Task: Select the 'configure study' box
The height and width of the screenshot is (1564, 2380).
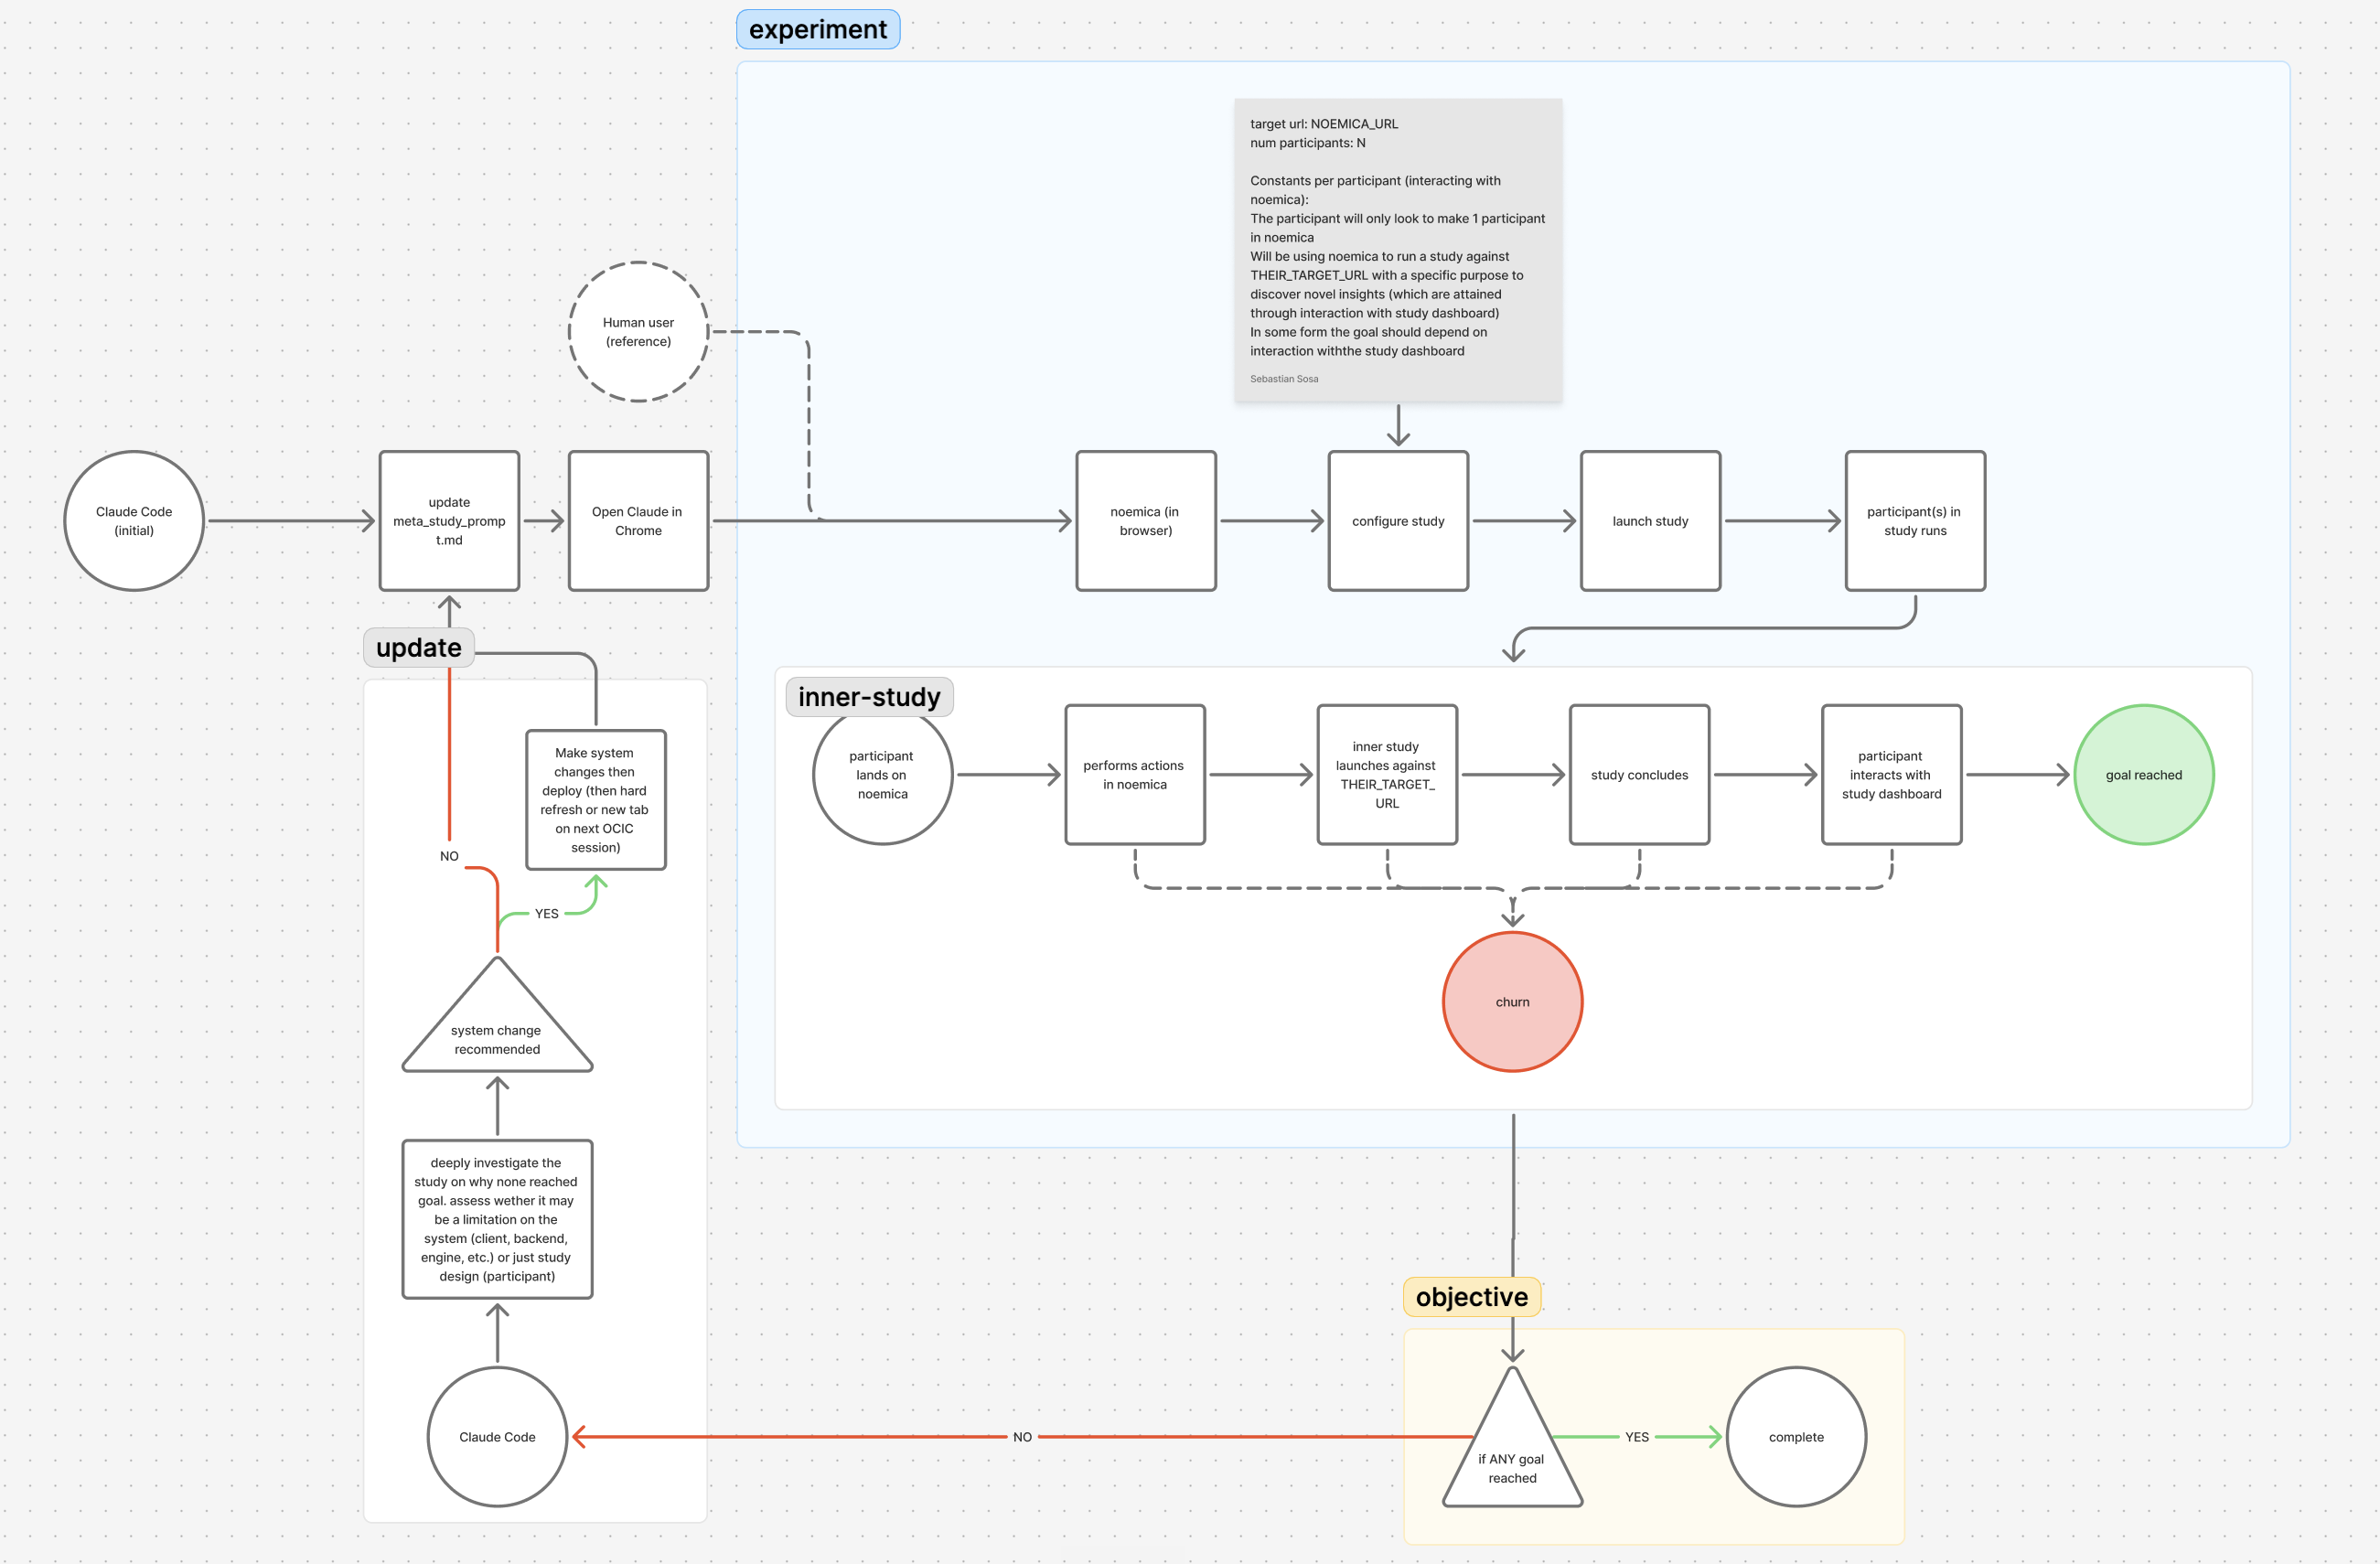Action: click(1398, 521)
